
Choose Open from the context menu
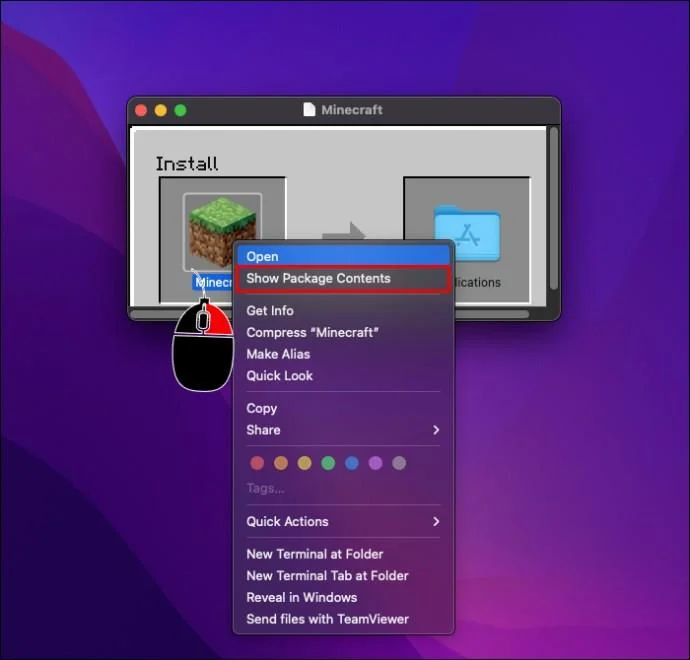(x=343, y=256)
